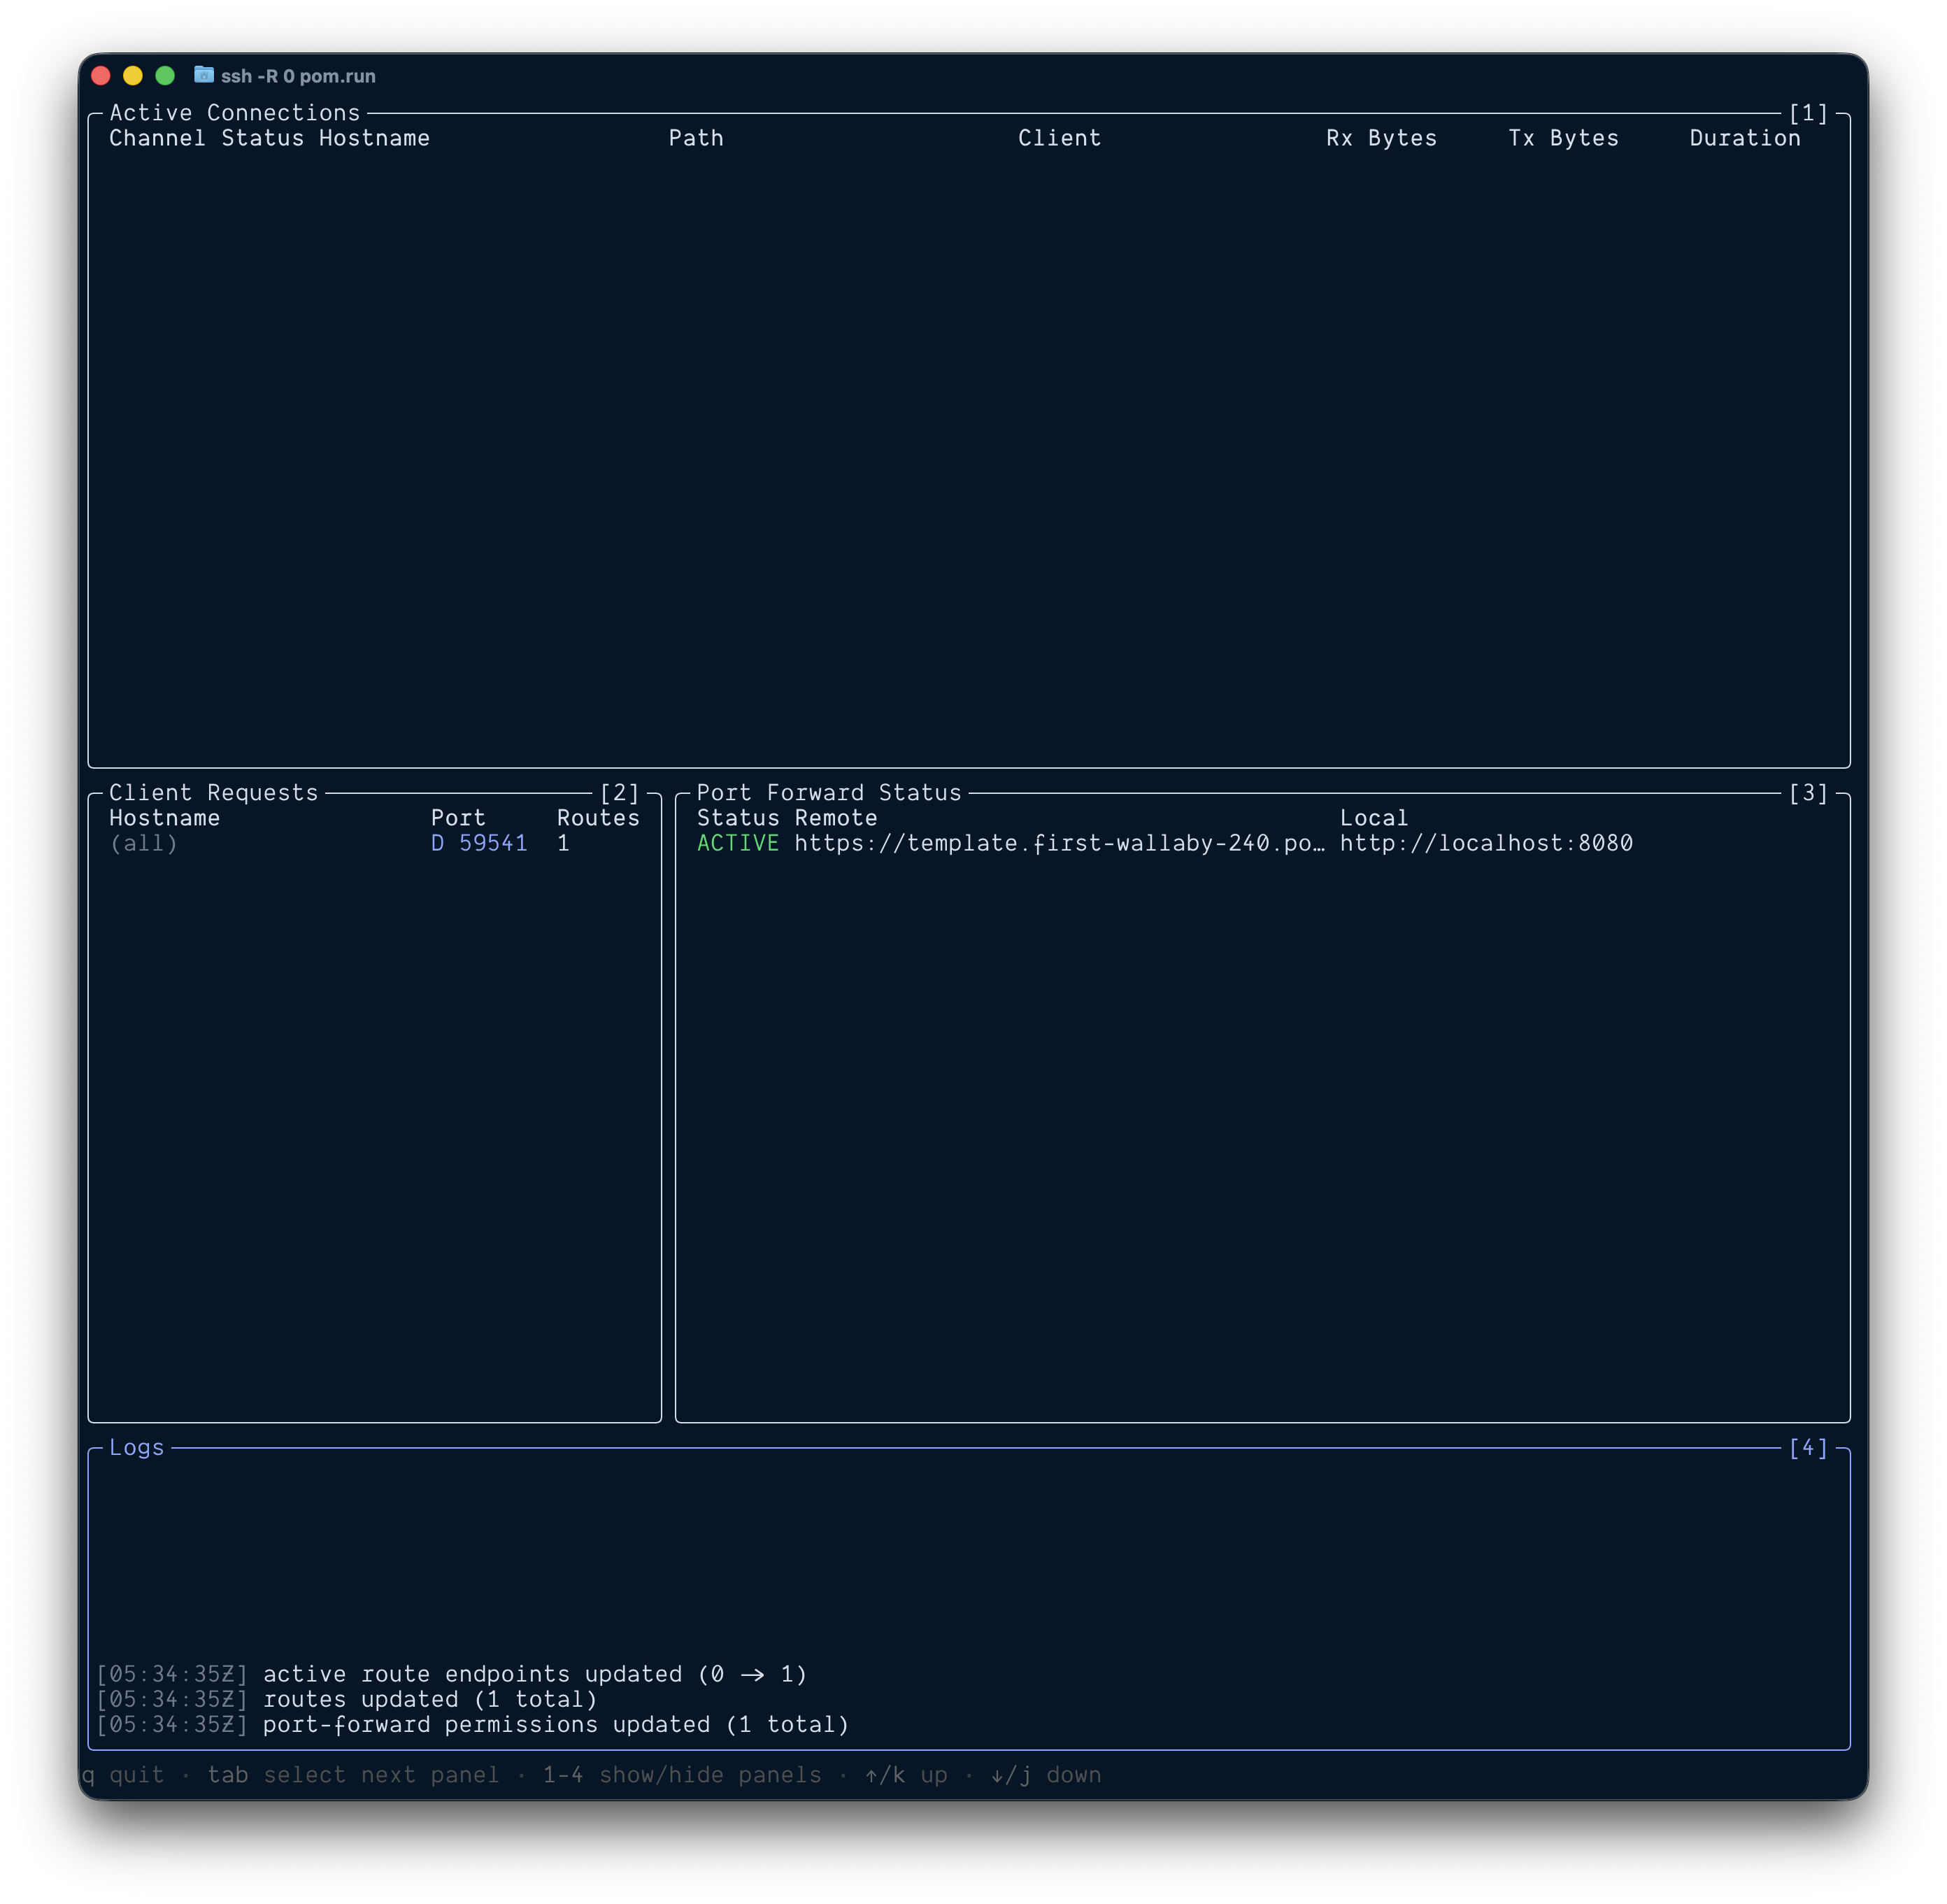This screenshot has width=1947, height=1904.
Task: Click the port value D 59541
Action: [x=479, y=843]
